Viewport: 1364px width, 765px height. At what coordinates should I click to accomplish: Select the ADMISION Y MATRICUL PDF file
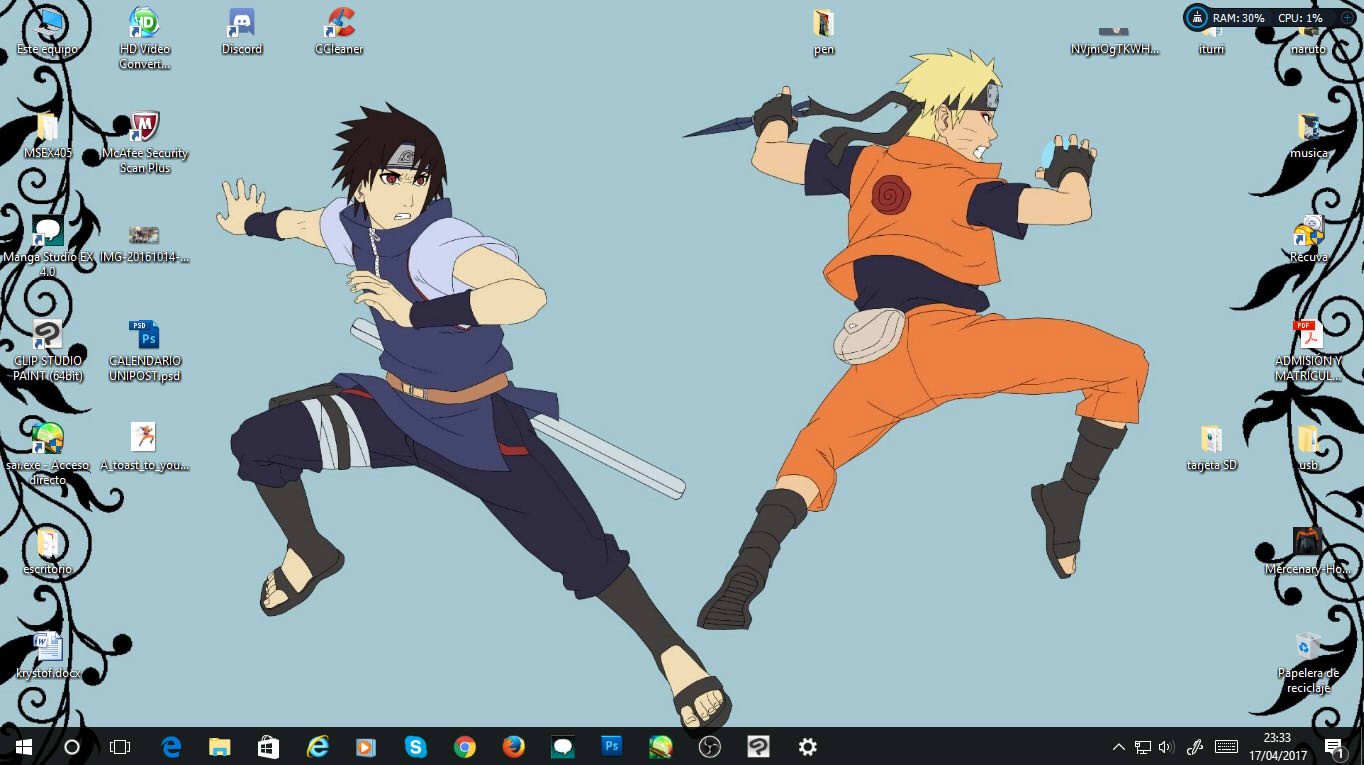pos(1308,350)
